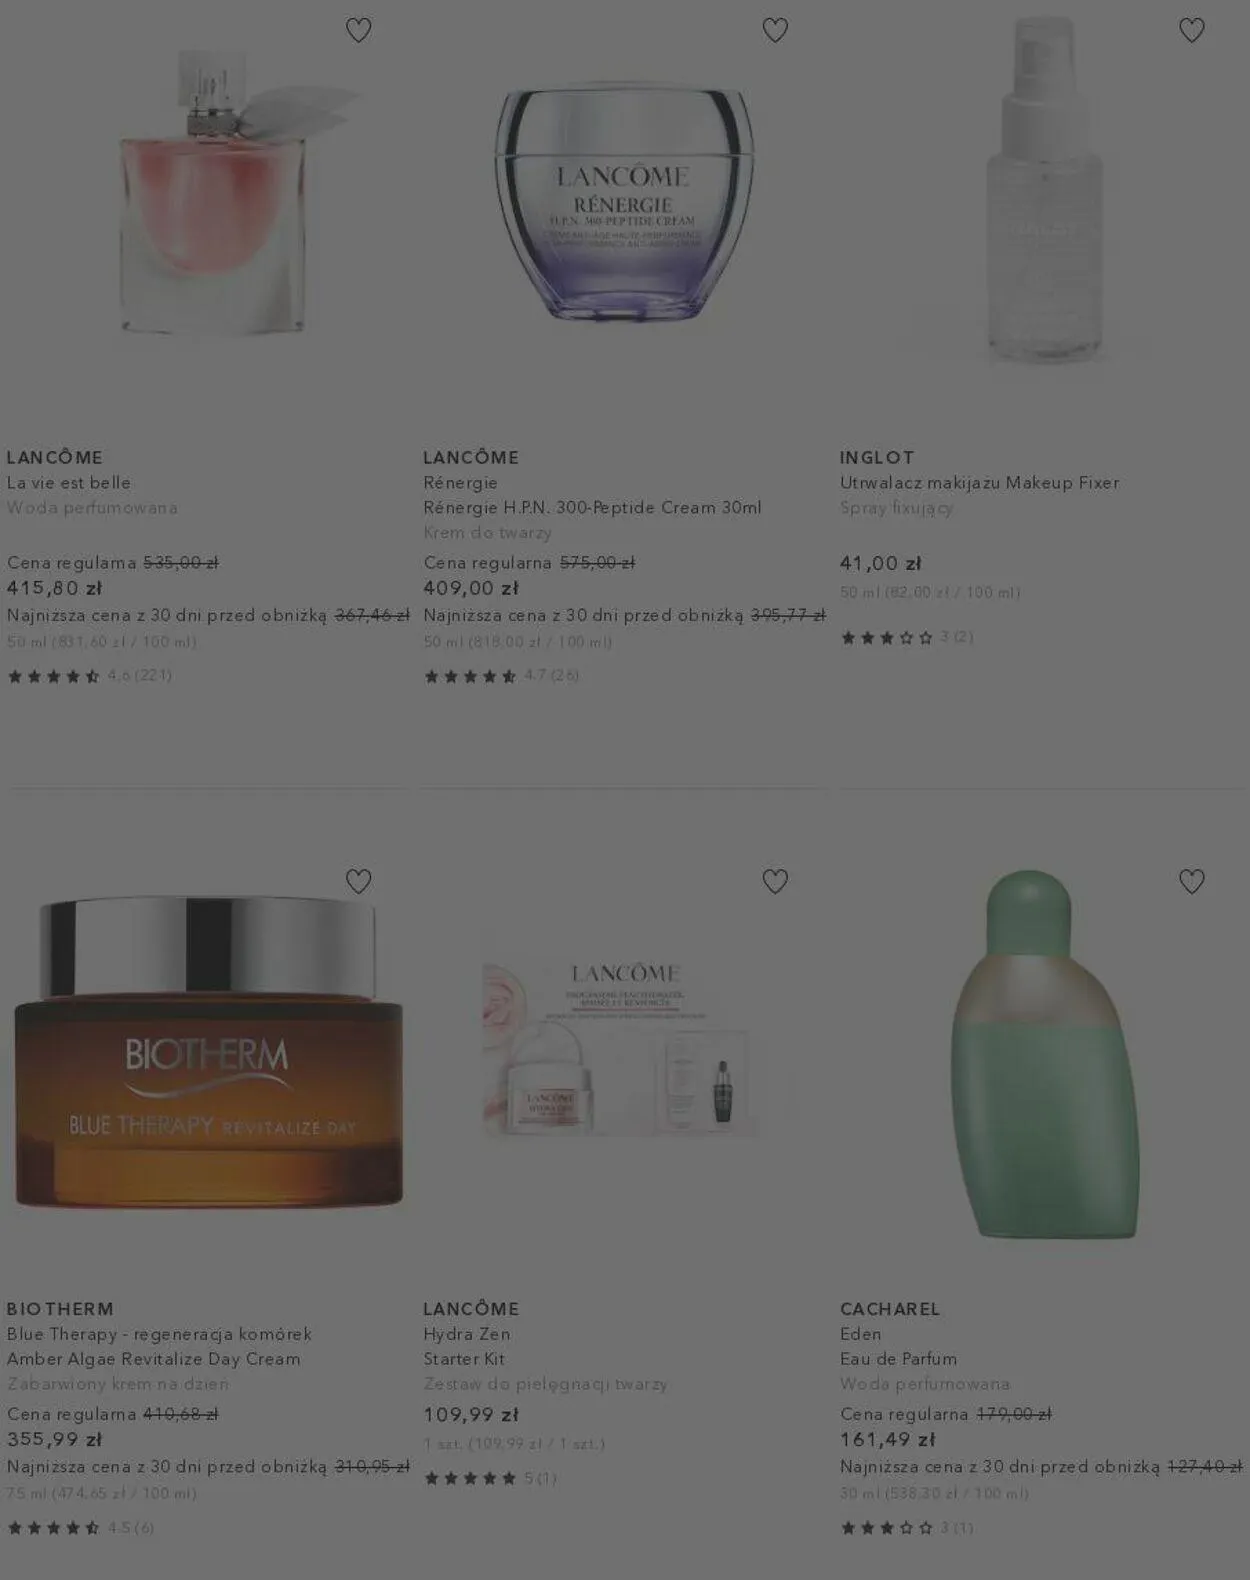This screenshot has height=1580, width=1250.
Task: Add Biotherm Blue Therapy to wishlist
Action: pyautogui.click(x=358, y=881)
